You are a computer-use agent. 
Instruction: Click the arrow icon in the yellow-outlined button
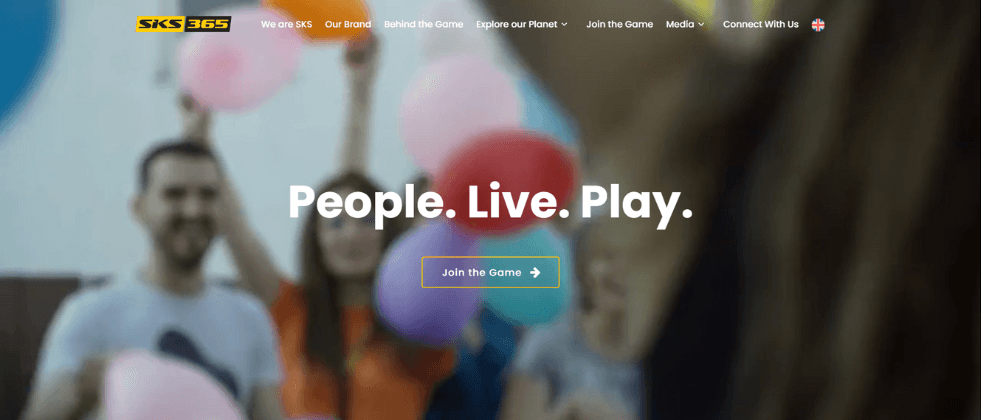coord(535,272)
